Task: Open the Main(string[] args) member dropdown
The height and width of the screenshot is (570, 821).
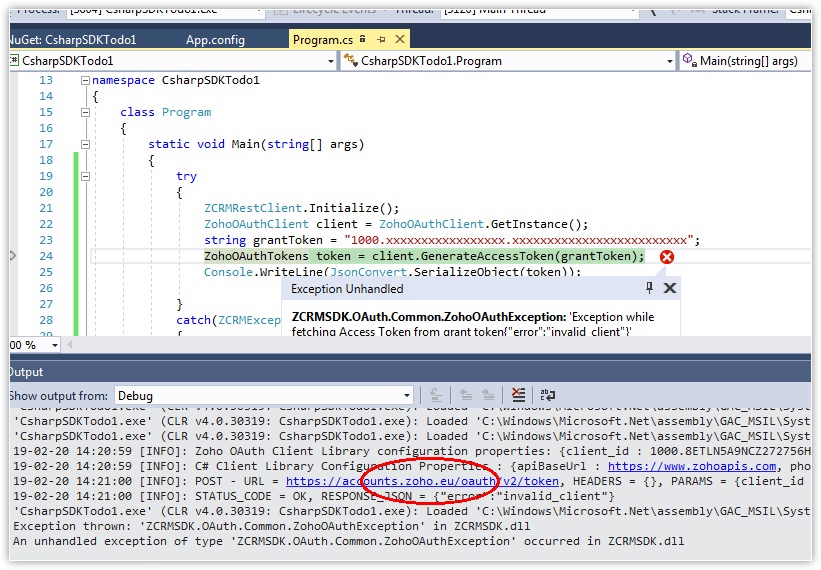Action: click(746, 61)
